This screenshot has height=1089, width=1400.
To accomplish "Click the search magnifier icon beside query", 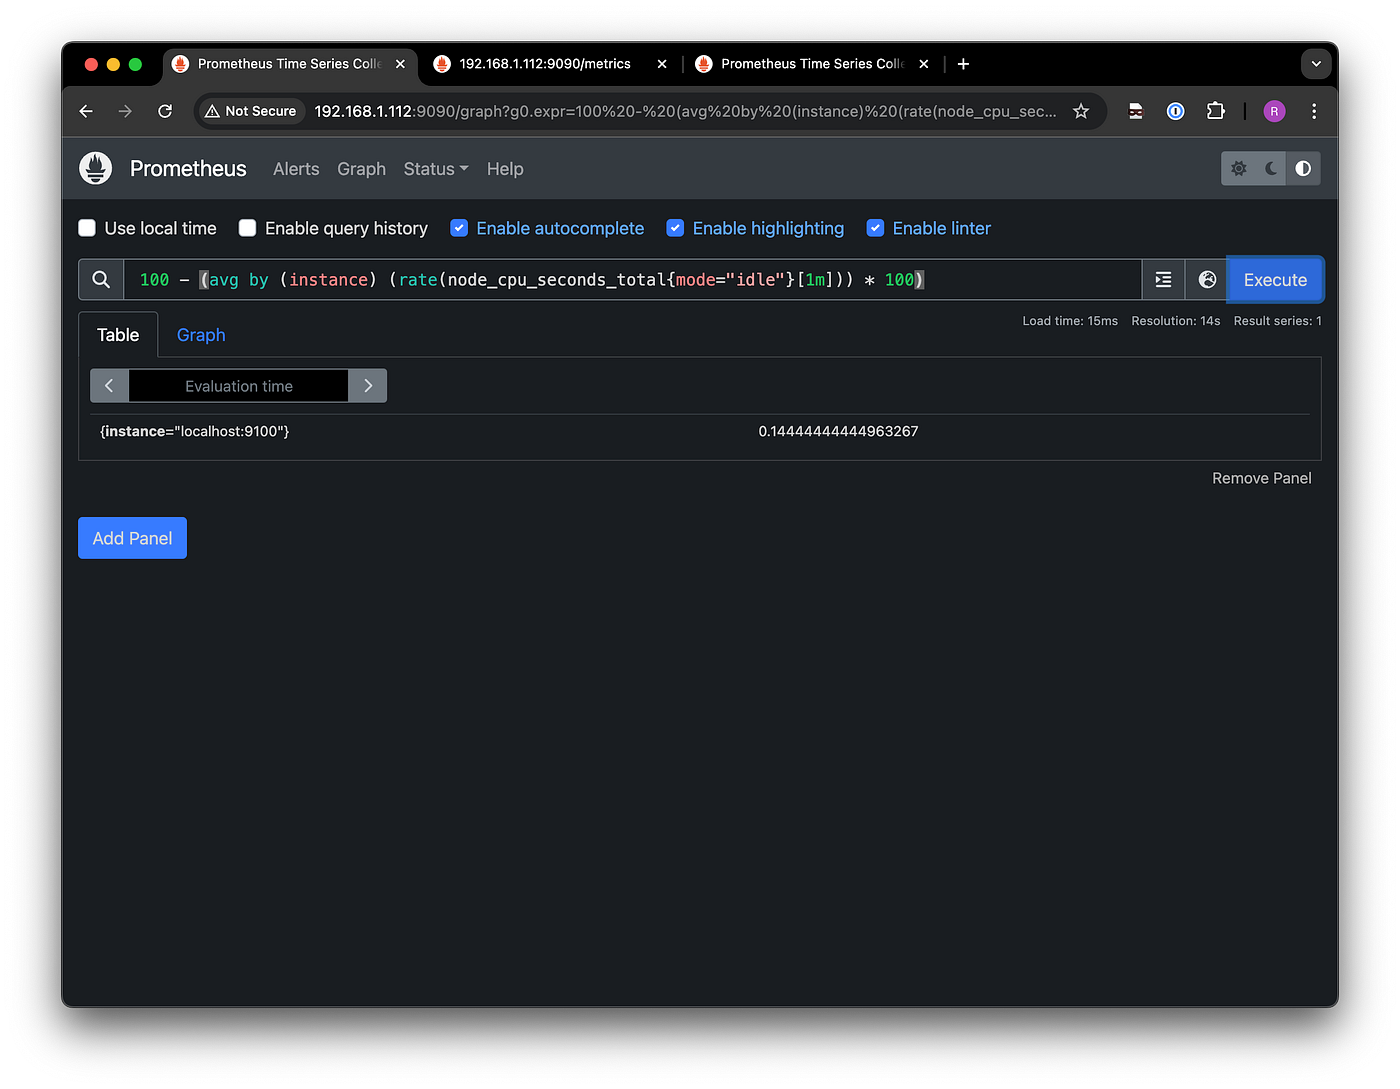I will [101, 280].
